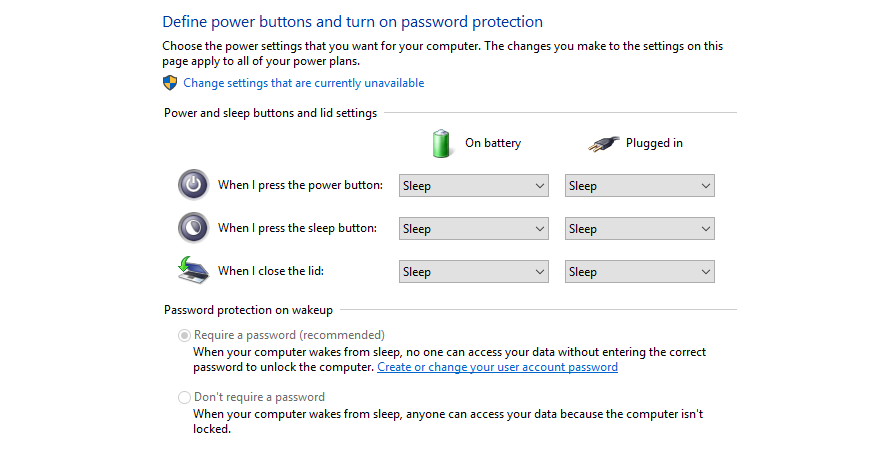Click Change settings that are currently unavailable
This screenshot has height=463, width=881.
303,83
